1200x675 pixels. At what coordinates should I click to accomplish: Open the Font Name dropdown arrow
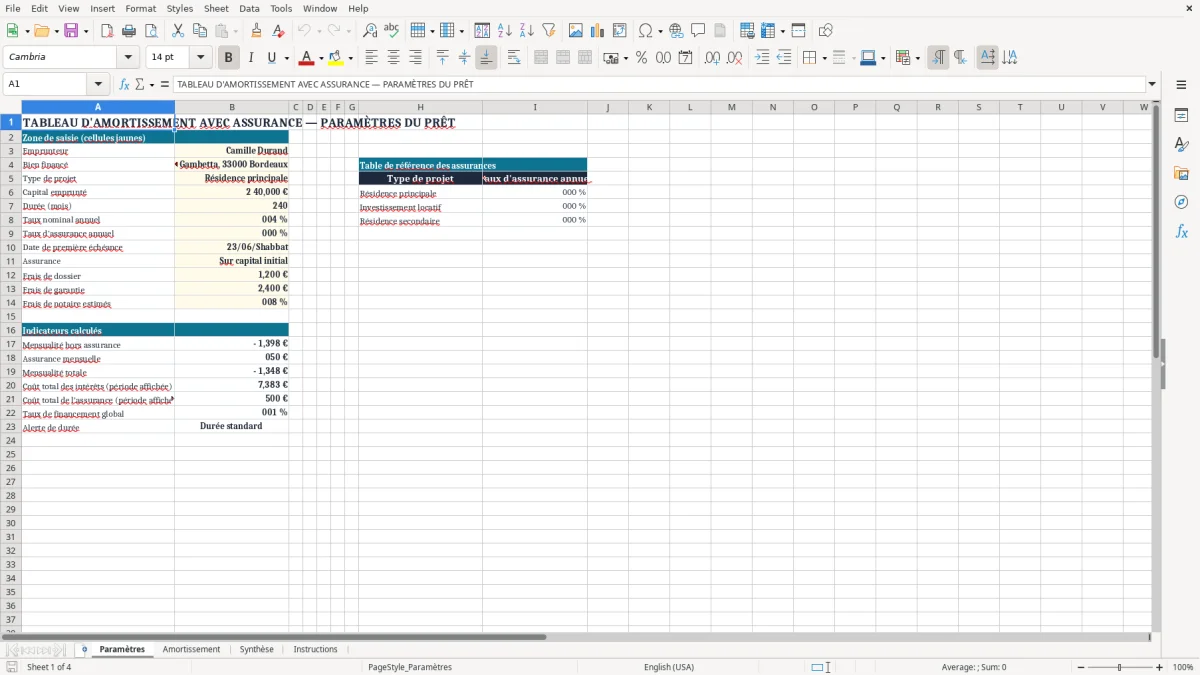click(128, 58)
